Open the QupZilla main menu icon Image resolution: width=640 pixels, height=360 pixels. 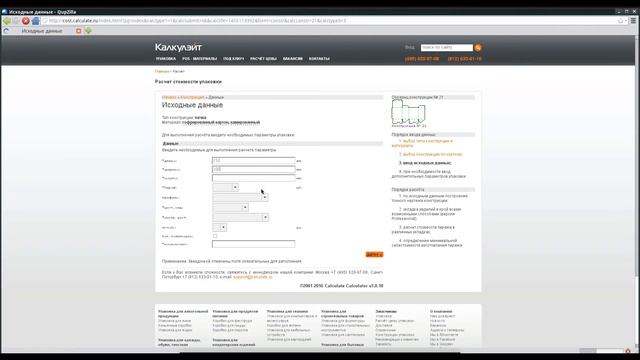[633, 21]
